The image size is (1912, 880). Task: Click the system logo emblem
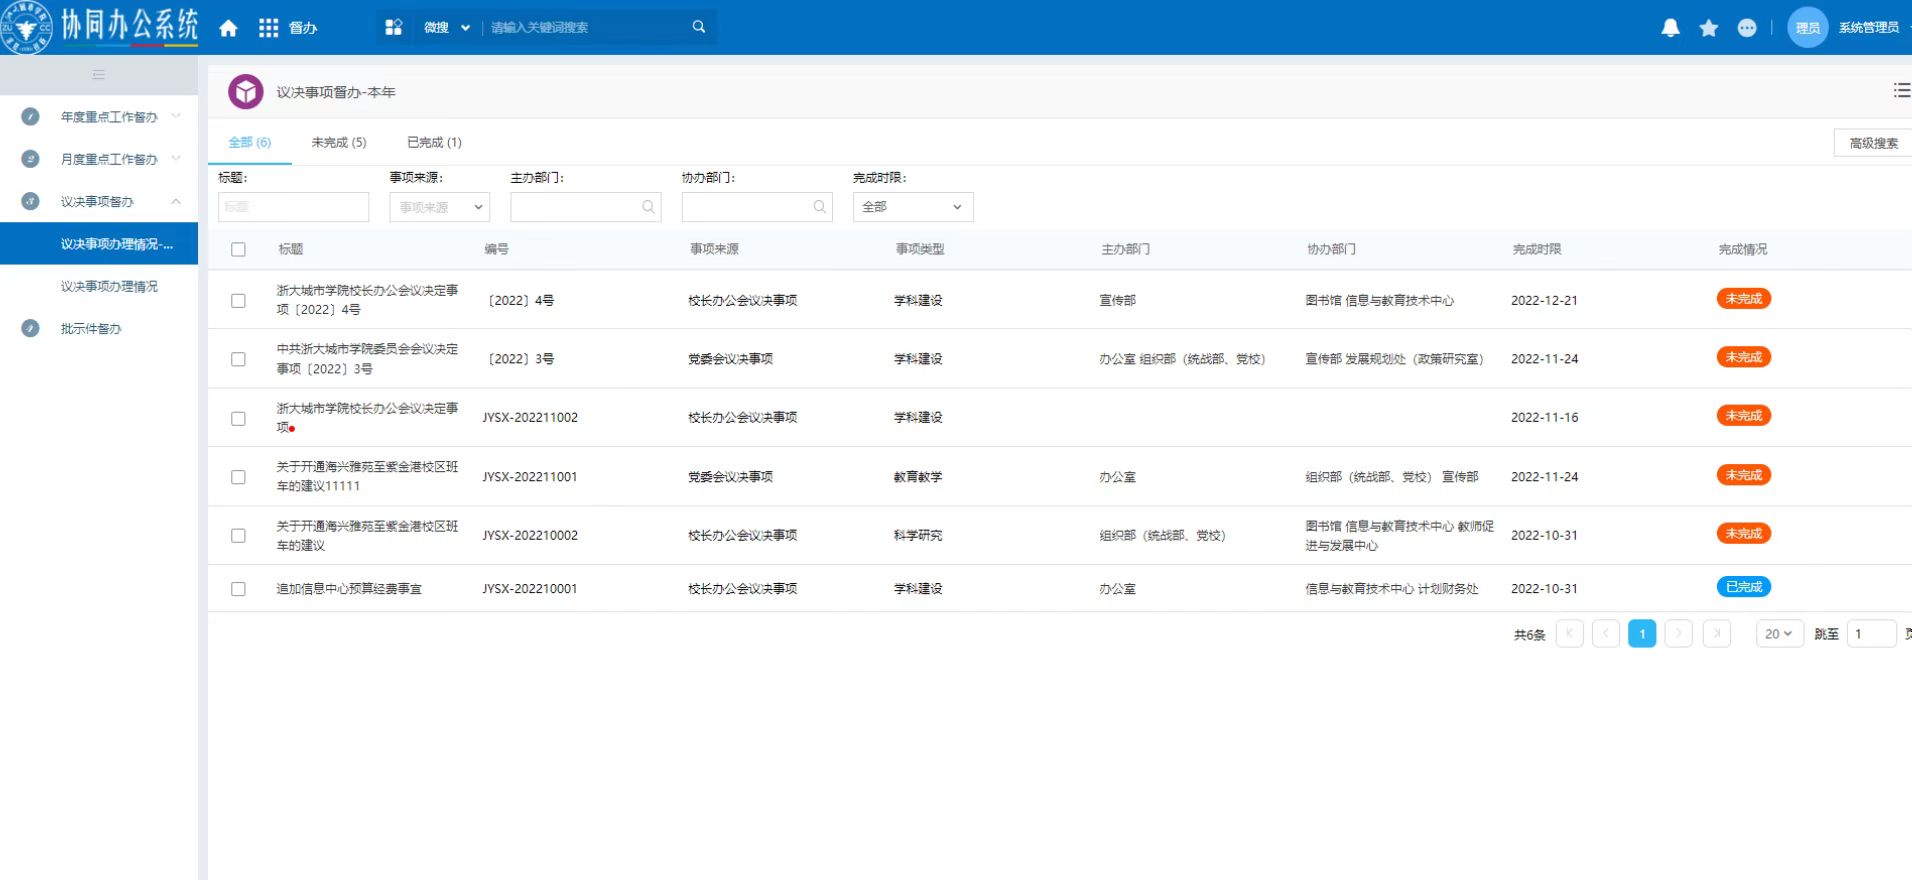pos(26,27)
